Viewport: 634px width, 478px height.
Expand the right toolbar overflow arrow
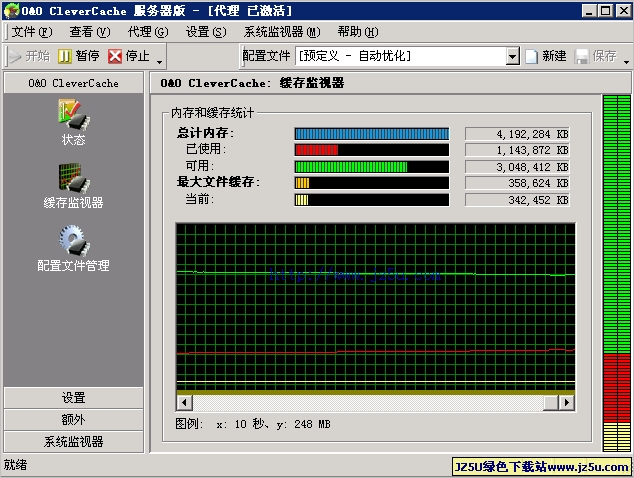tap(626, 62)
